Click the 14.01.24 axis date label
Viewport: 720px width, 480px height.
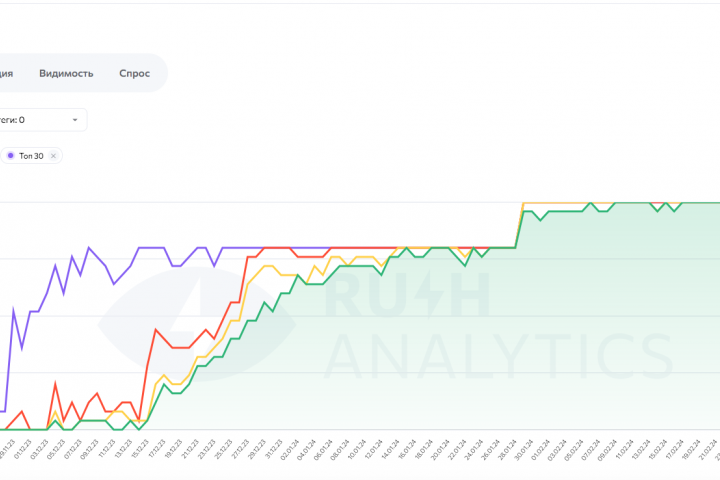click(387, 446)
